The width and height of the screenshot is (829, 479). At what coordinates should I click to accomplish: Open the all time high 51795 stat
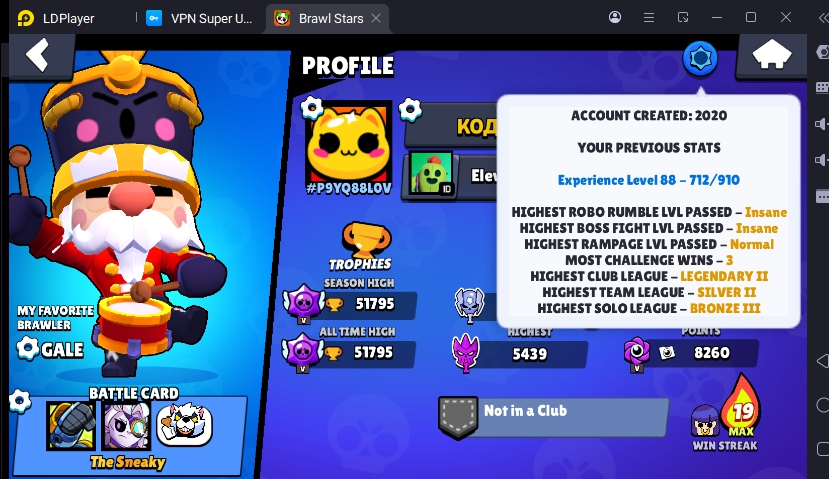349,352
